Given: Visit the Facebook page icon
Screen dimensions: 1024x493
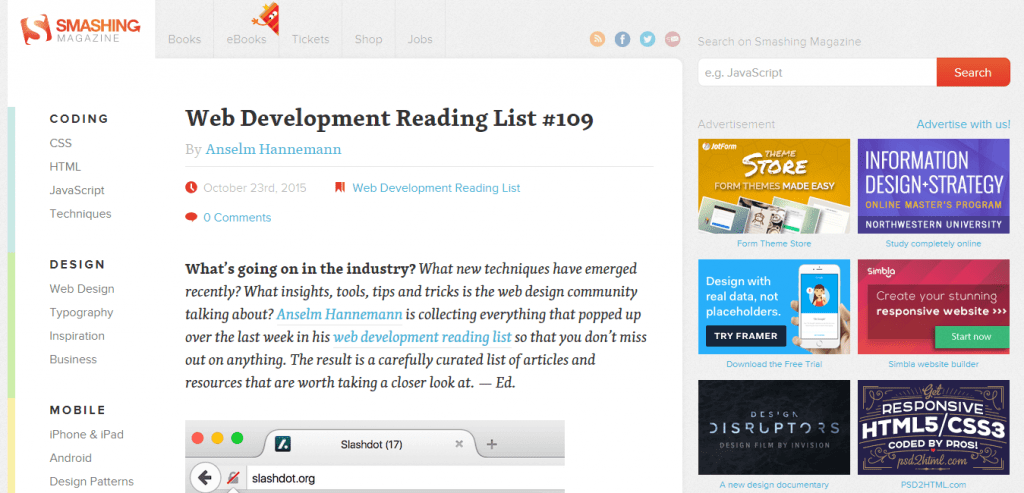Looking at the screenshot, I should click(622, 39).
